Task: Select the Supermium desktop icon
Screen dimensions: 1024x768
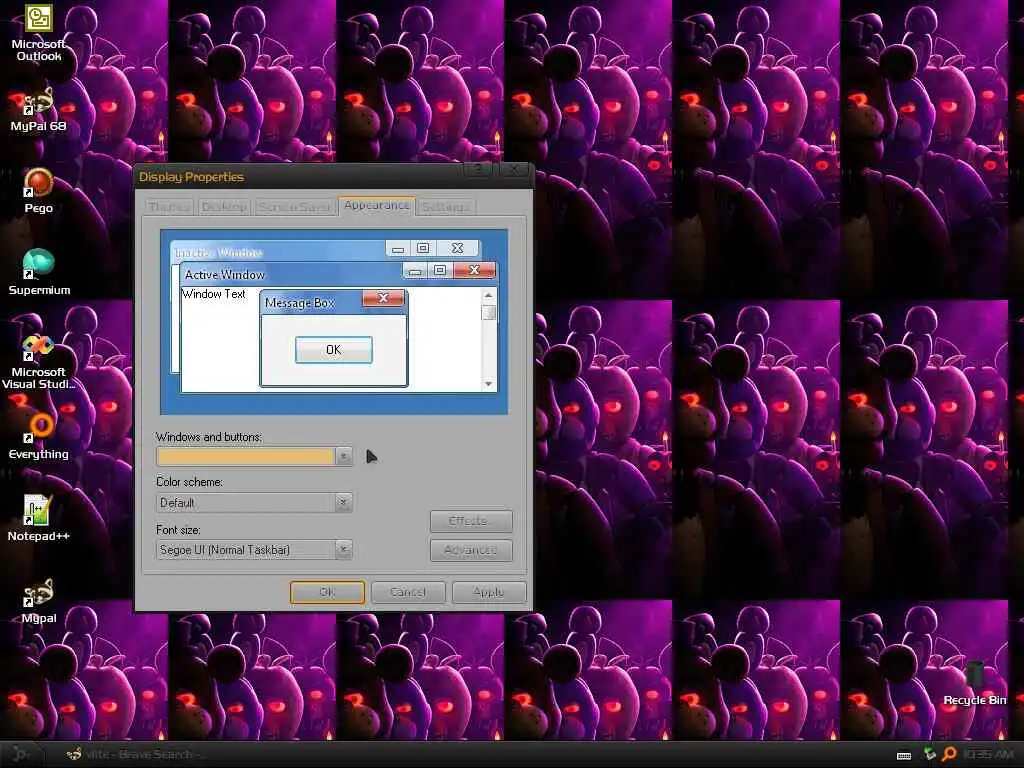Action: (39, 272)
